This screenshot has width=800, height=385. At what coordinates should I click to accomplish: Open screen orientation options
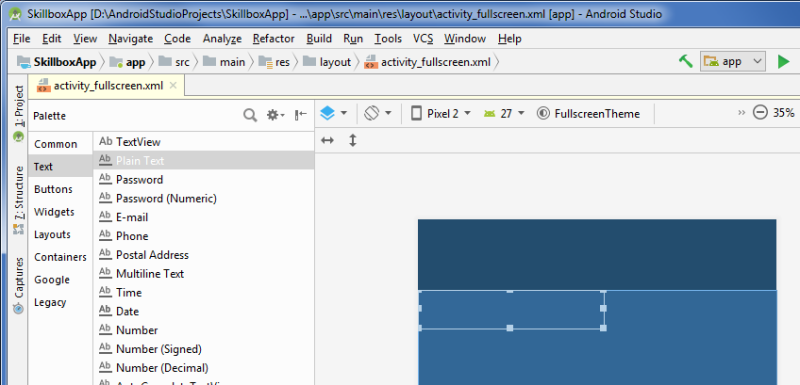click(x=378, y=113)
